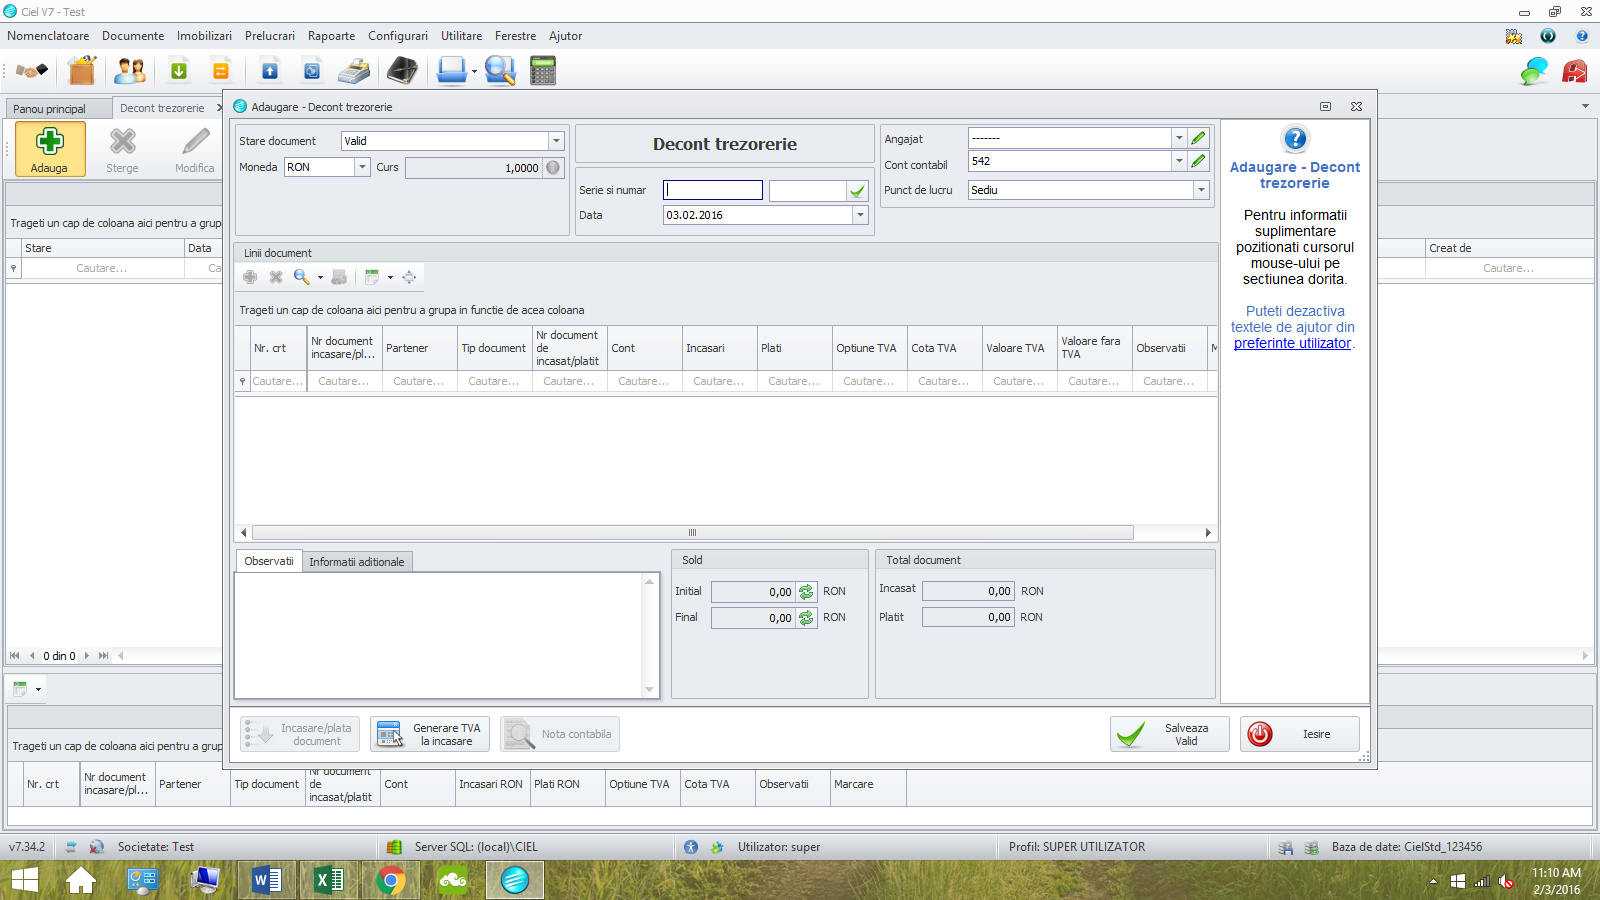
Task: Open Chrome from the taskbar
Action: click(391, 880)
